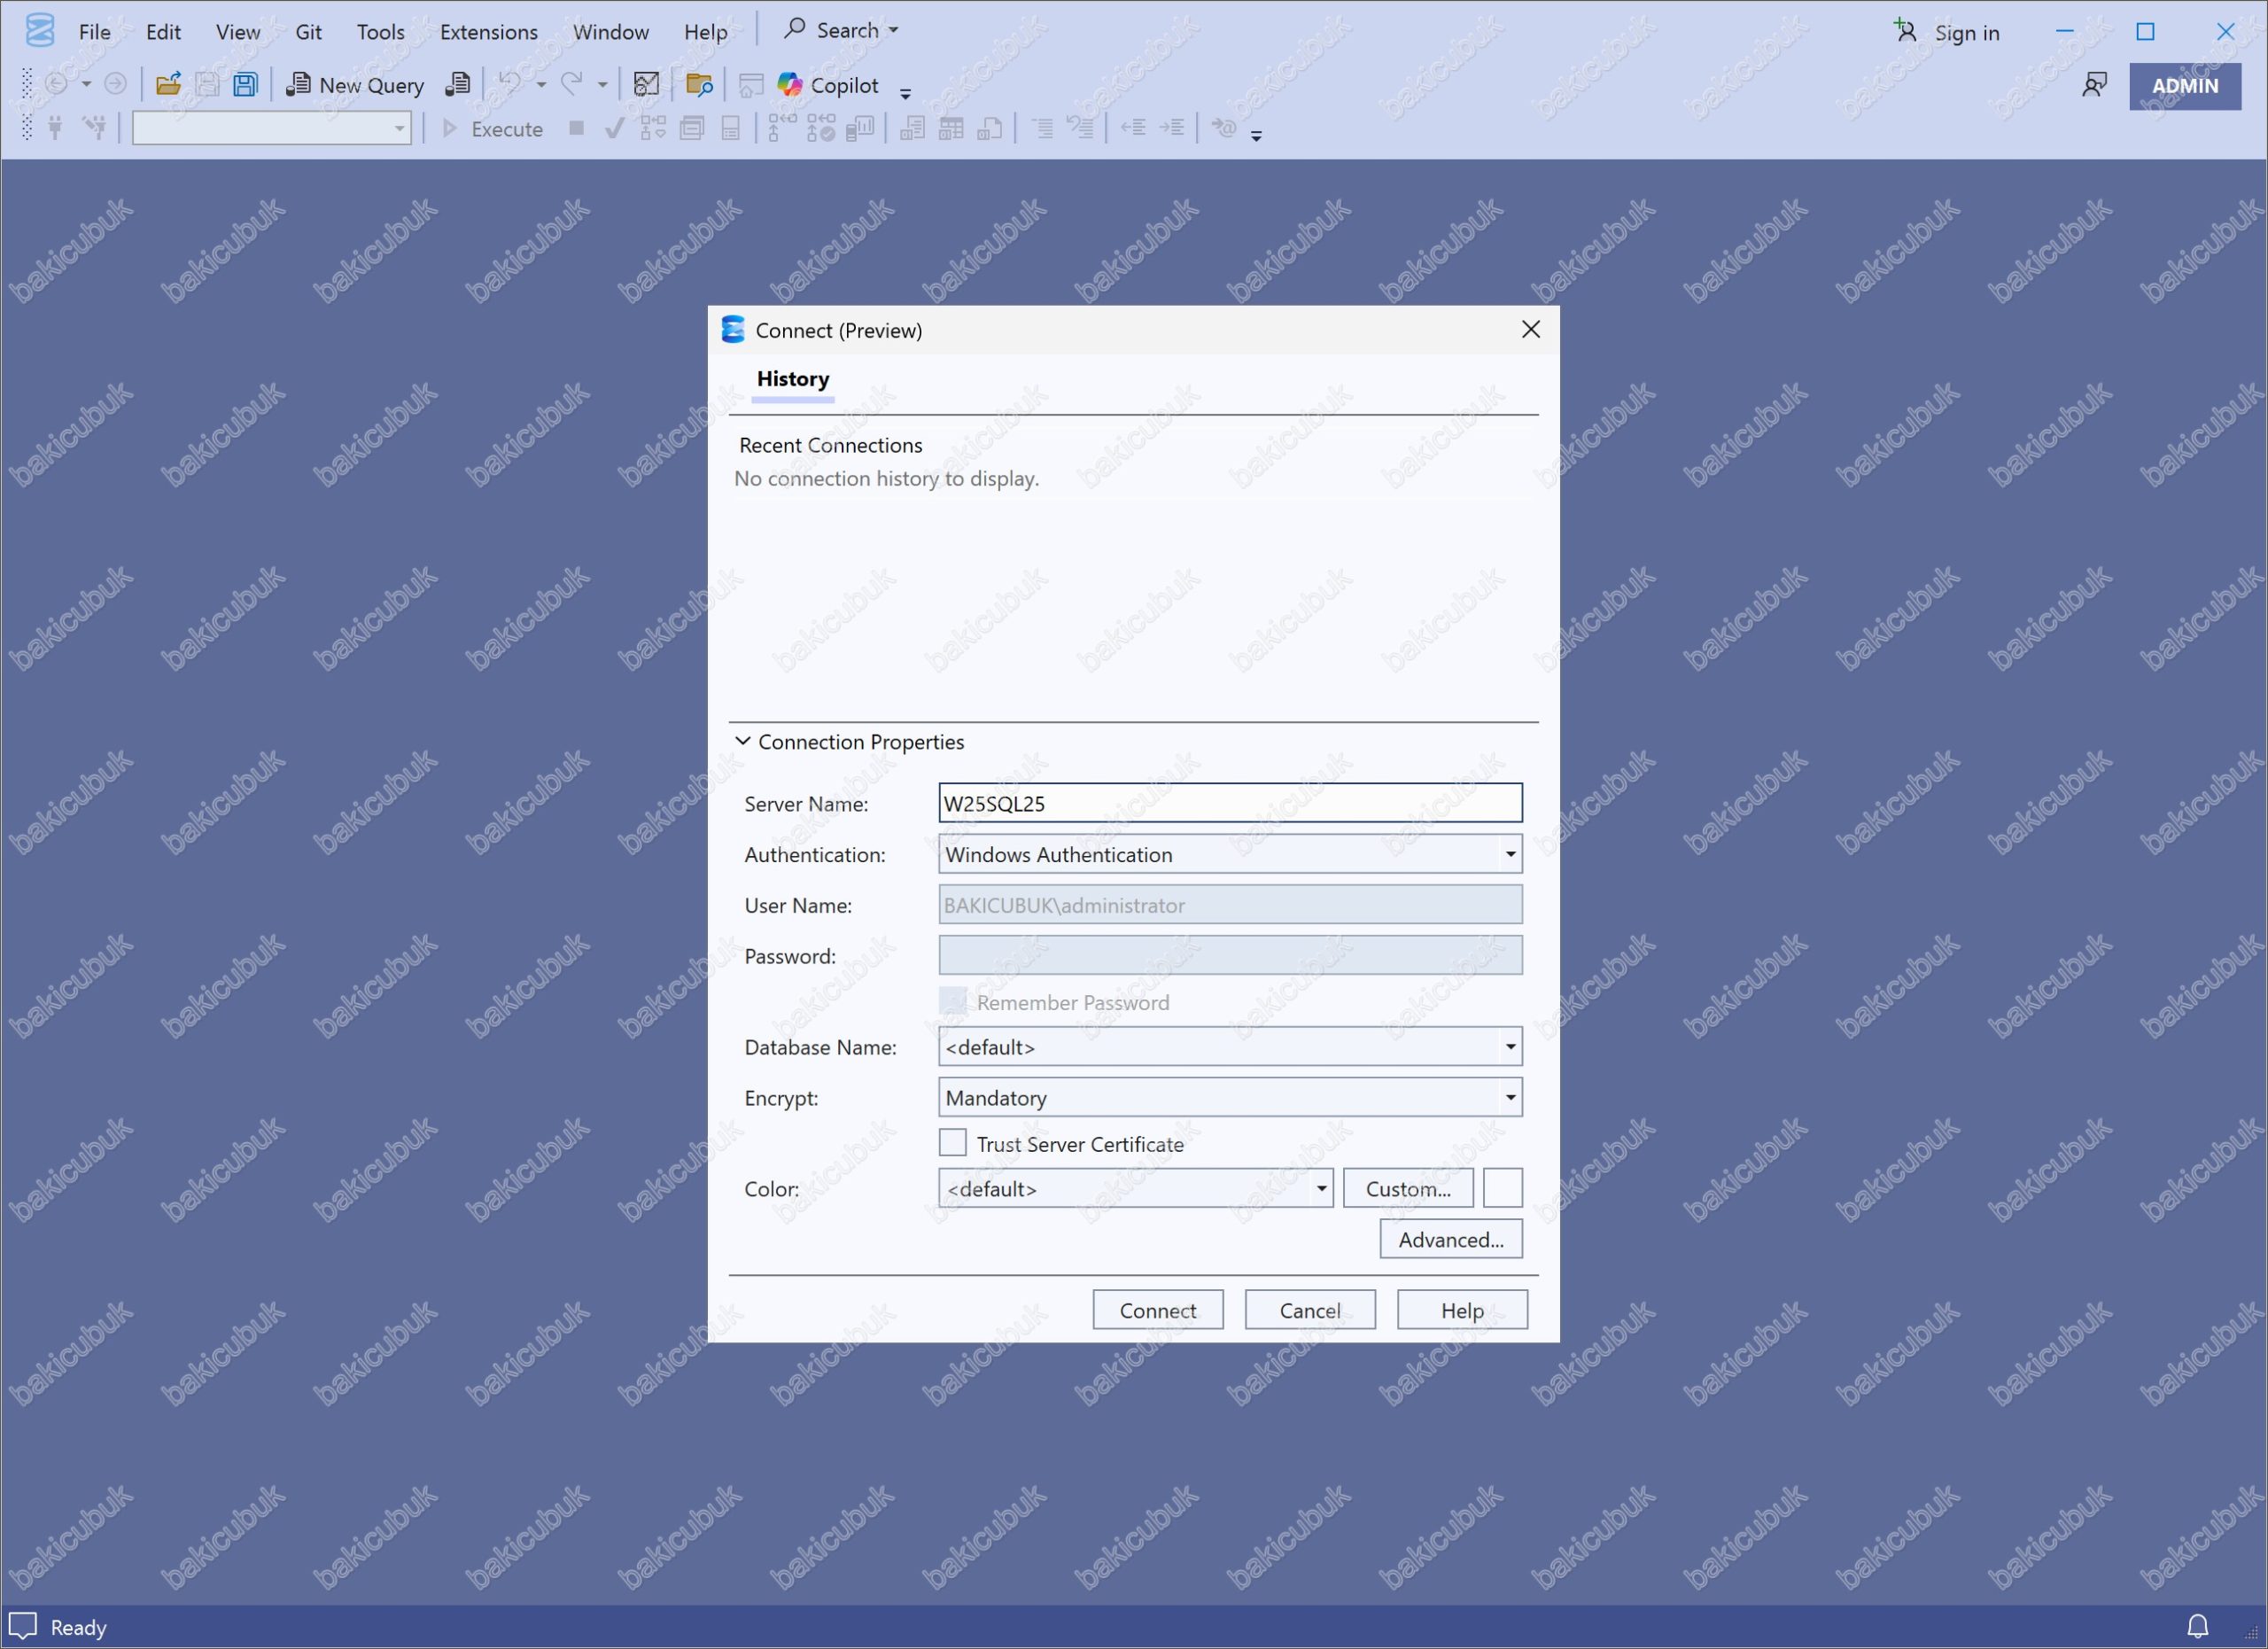Image resolution: width=2268 pixels, height=1649 pixels.
Task: Click the Include Client Statistics icon
Action: [x=860, y=128]
